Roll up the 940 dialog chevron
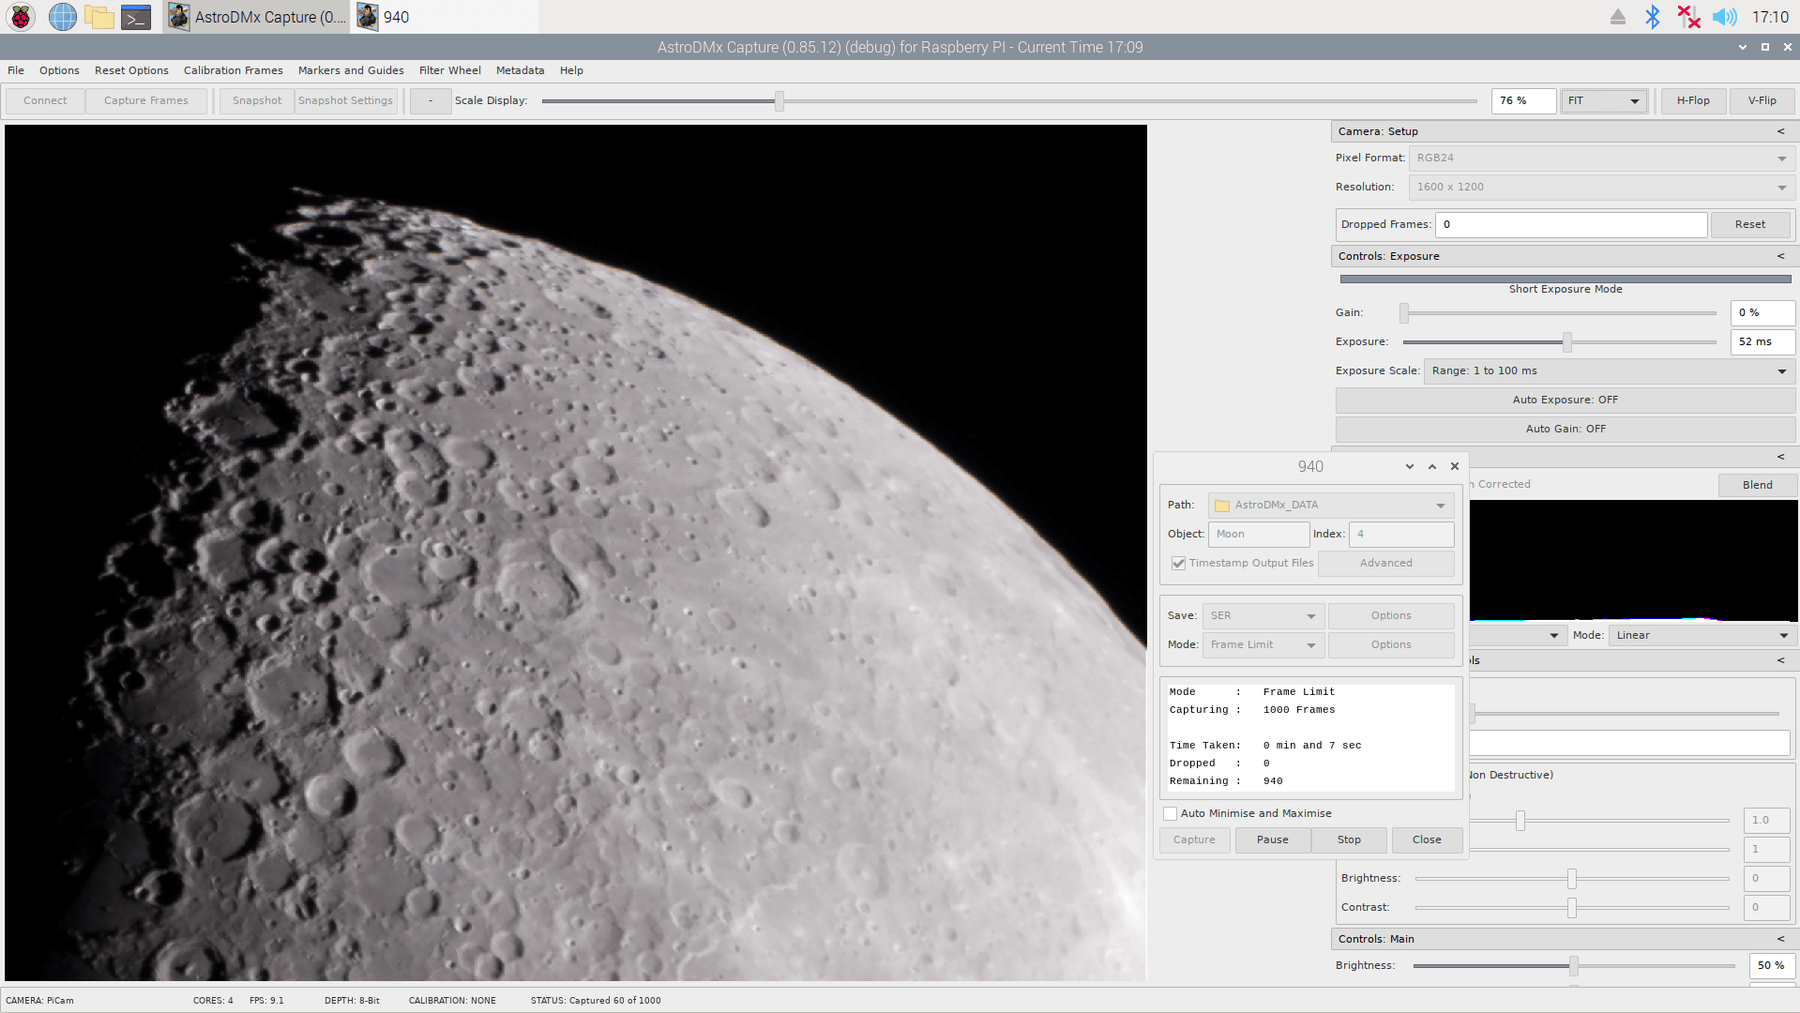This screenshot has height=1013, width=1800. 1432,466
